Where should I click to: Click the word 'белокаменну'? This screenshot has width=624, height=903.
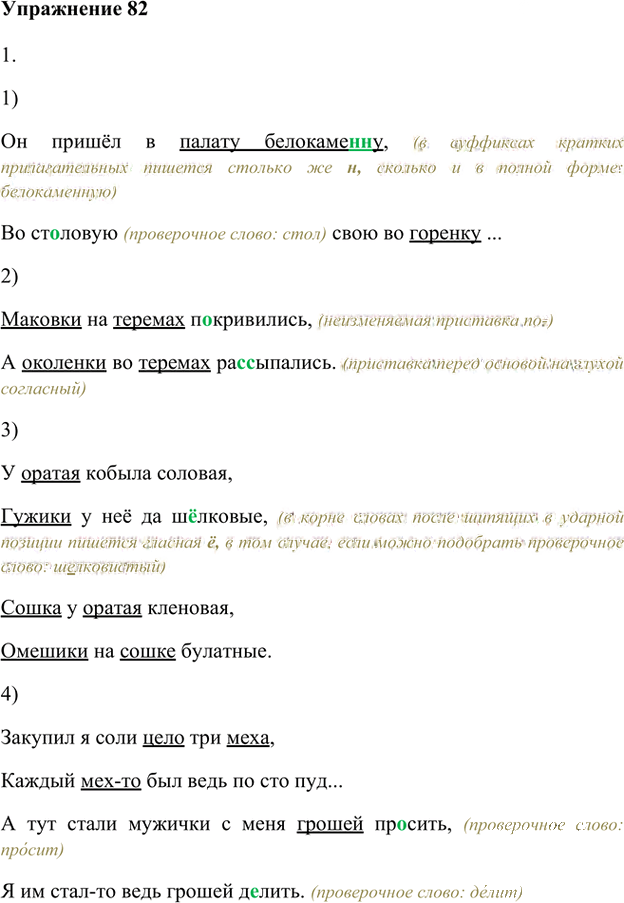pos(324,142)
